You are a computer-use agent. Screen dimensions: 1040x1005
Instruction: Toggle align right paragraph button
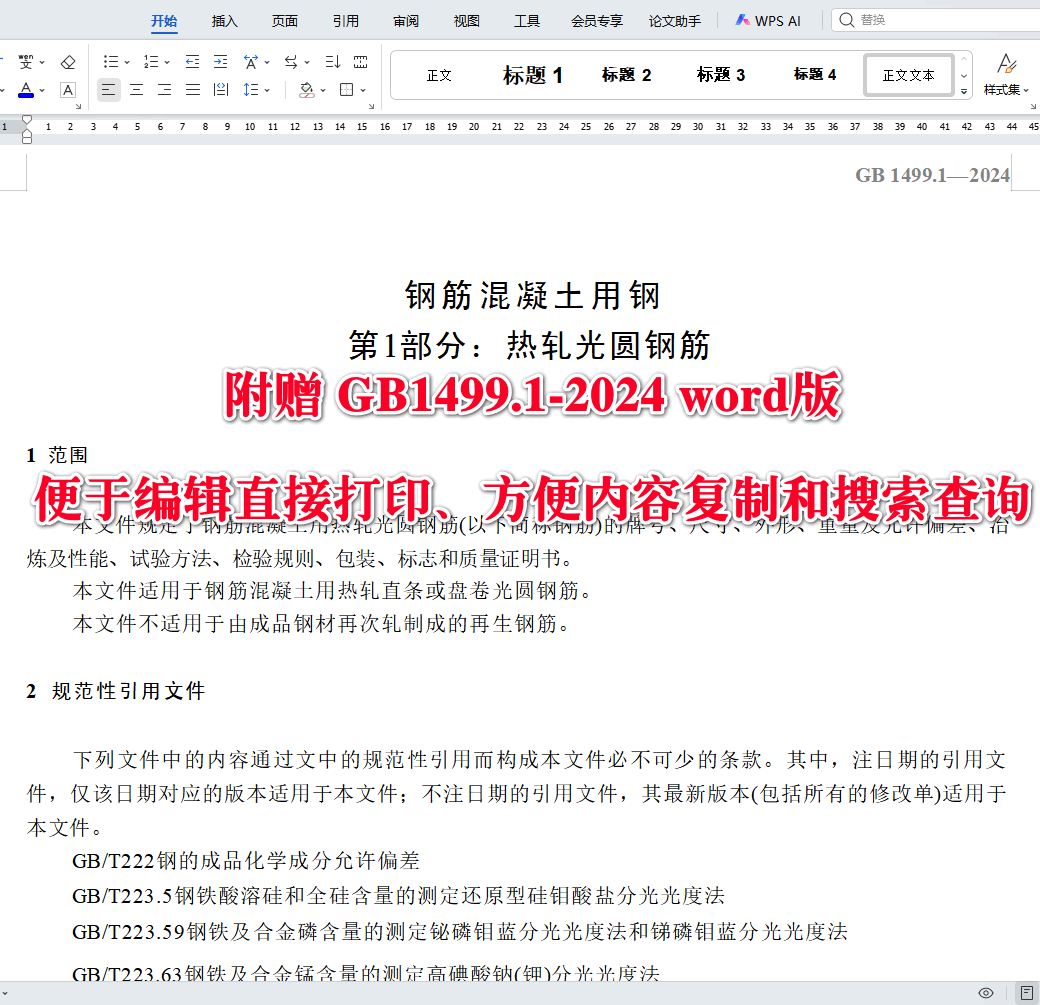(x=164, y=90)
